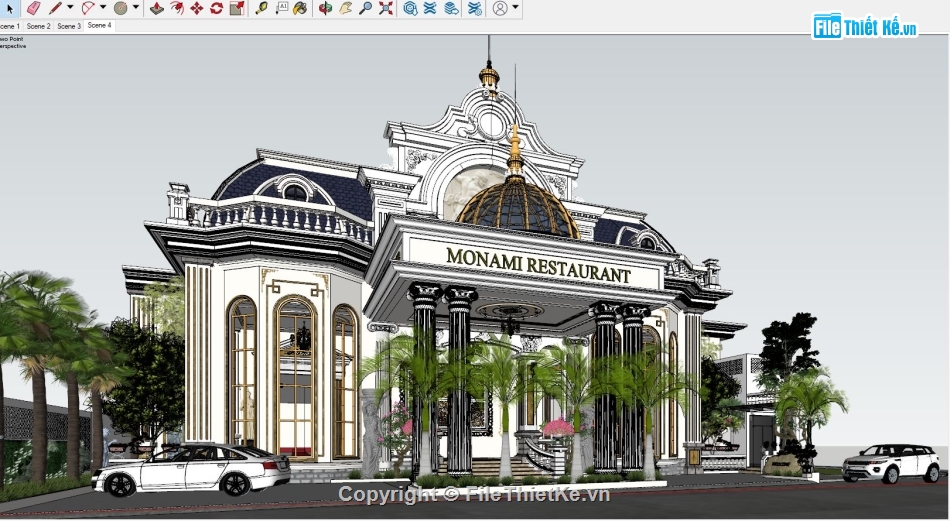950x521 pixels.
Task: Click the white SUV model
Action: [890, 463]
